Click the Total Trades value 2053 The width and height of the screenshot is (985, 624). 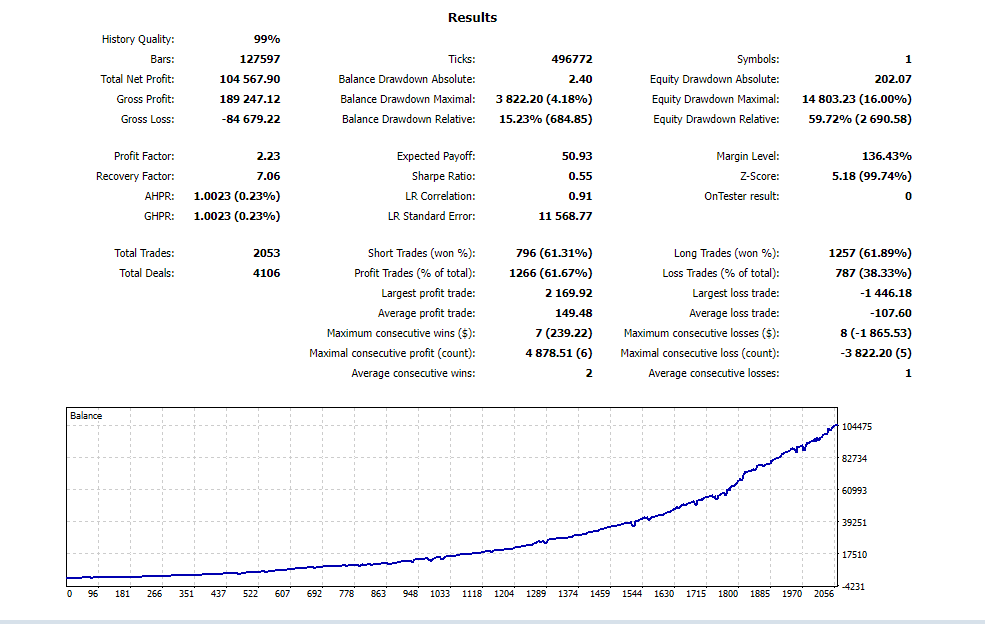pyautogui.click(x=267, y=253)
